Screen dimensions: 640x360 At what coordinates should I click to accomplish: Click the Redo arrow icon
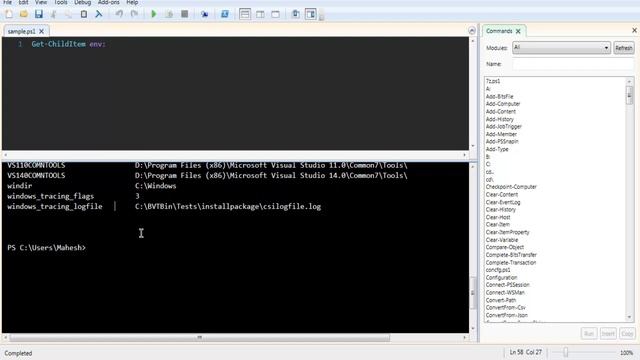(134, 14)
